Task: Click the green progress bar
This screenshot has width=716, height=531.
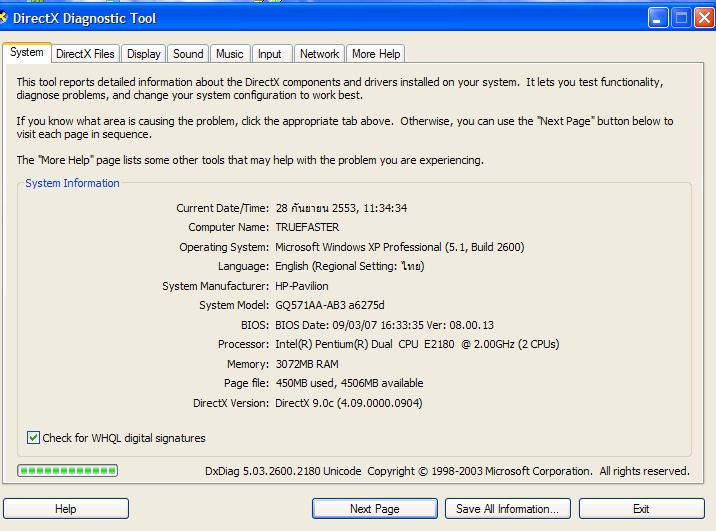Action: (68, 471)
